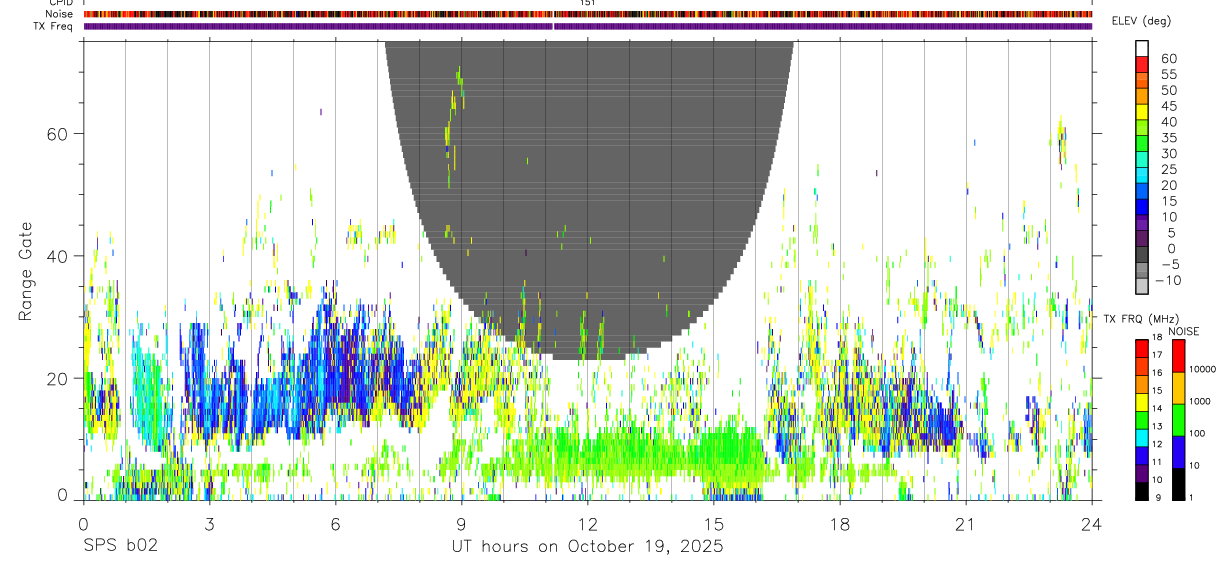Select the red ELEV segment beside 60
The image size is (1228, 567).
coord(1142,64)
